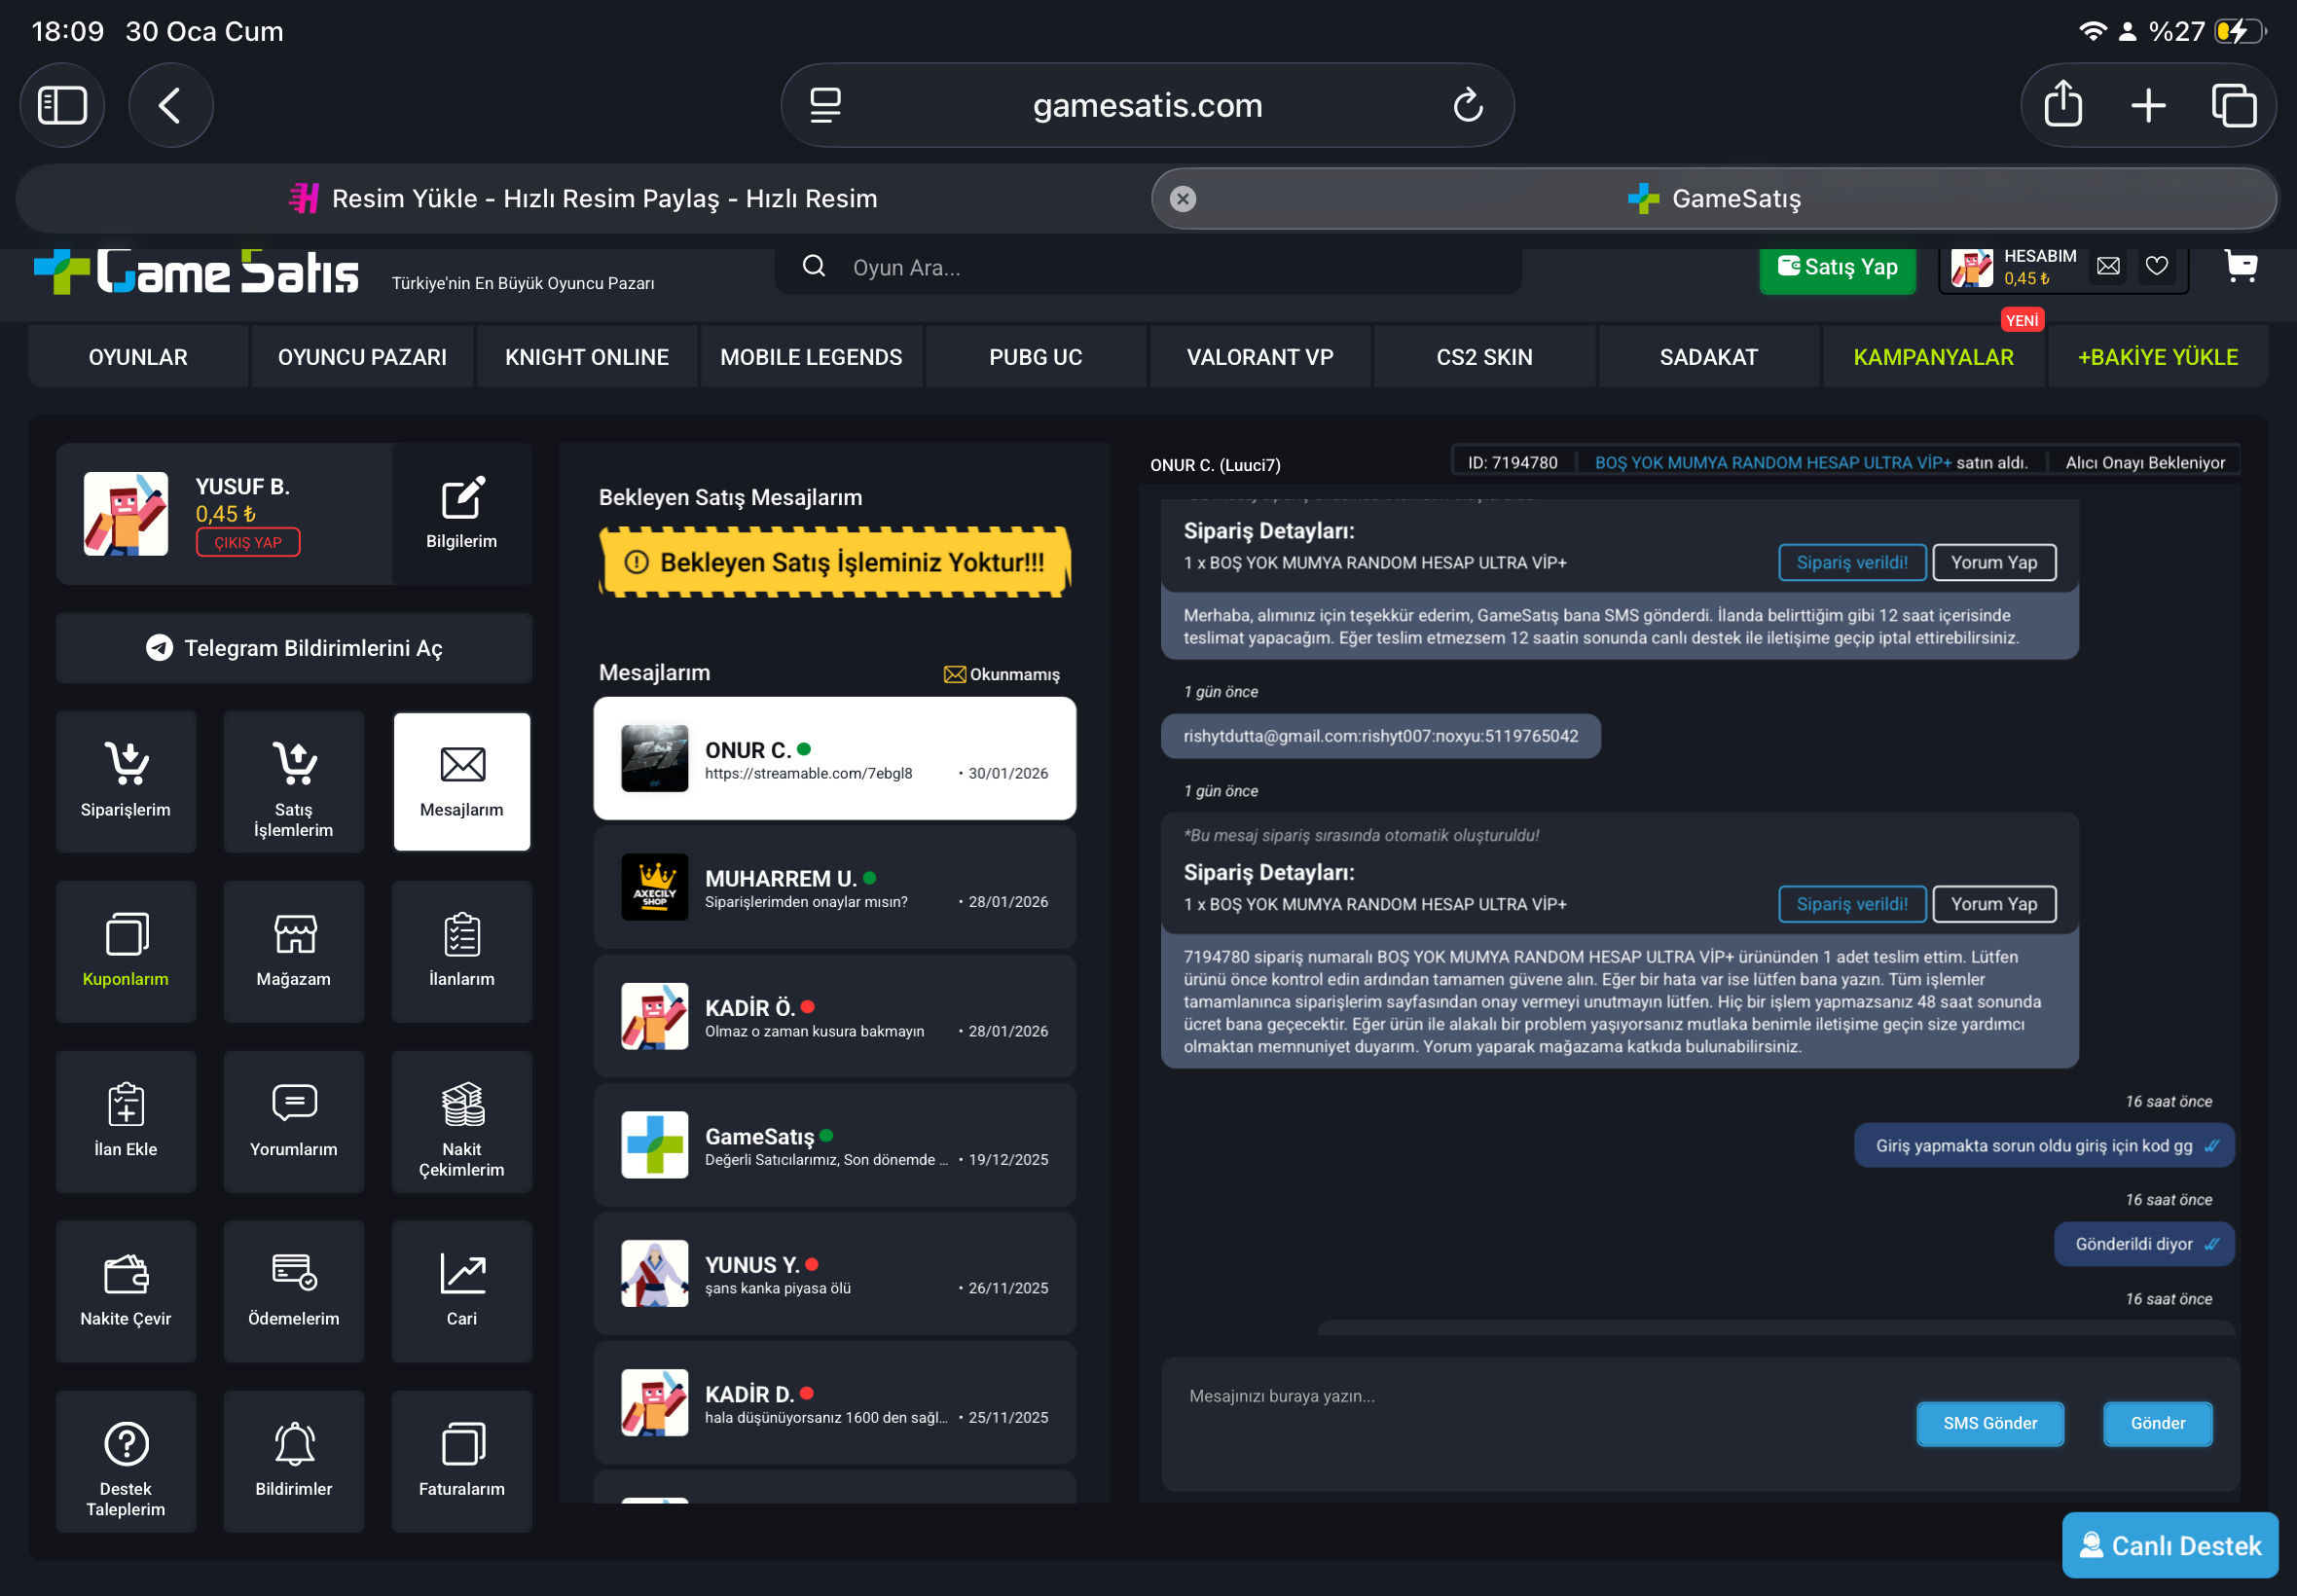The height and width of the screenshot is (1596, 2297).
Task: Tap the gamesatis.com address bar
Action: pyautogui.click(x=1147, y=105)
